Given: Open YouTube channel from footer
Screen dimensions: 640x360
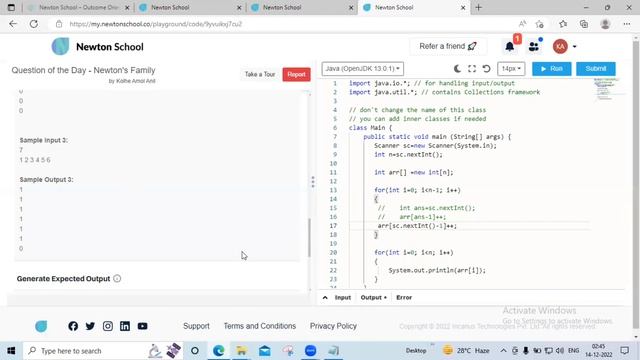Looking at the screenshot, I should (142, 326).
